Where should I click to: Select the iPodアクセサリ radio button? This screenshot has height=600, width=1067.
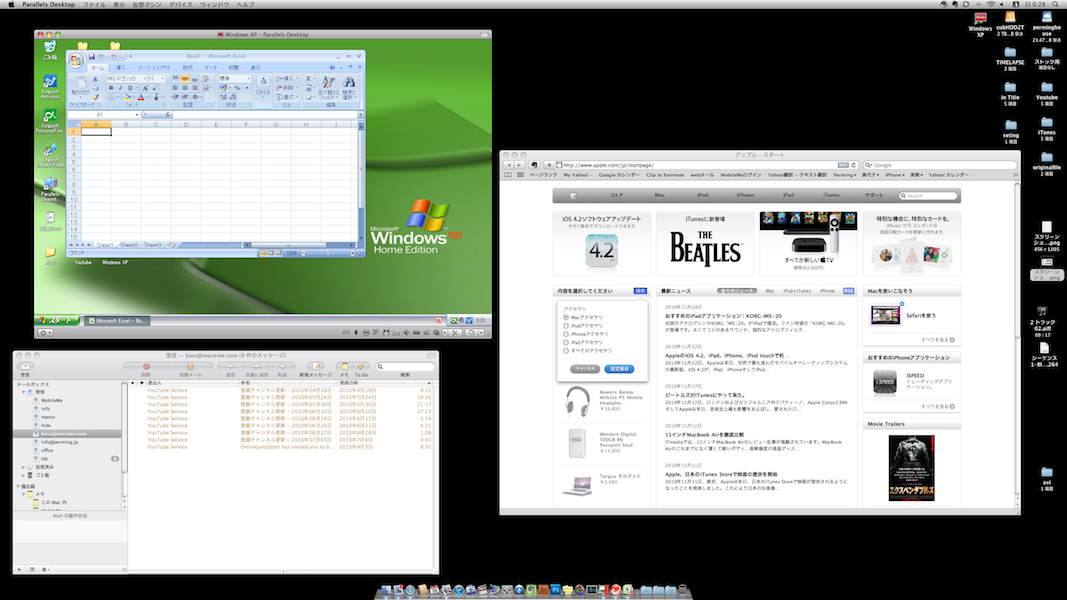tap(565, 326)
